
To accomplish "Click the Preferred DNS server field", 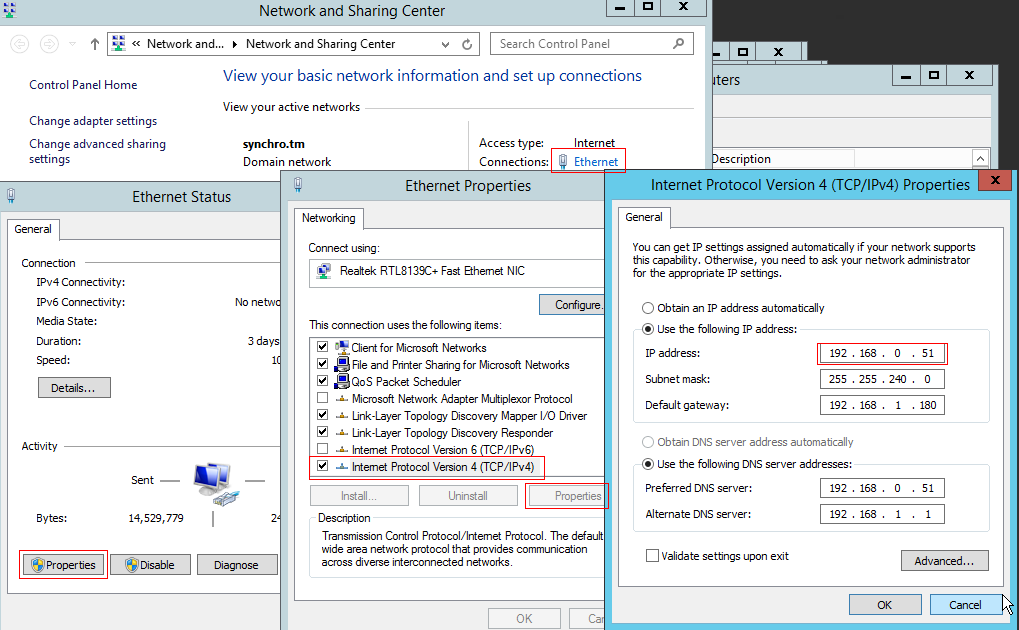I will tap(882, 488).
